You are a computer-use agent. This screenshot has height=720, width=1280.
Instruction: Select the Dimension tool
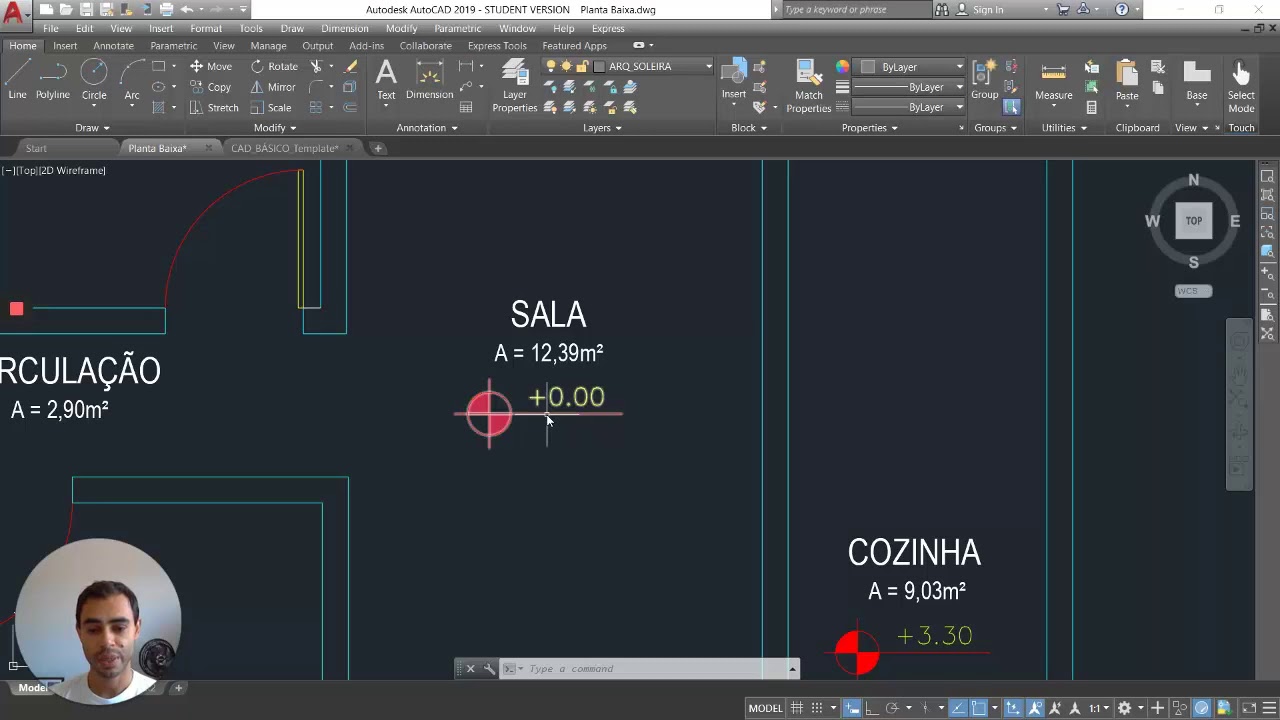point(429,80)
